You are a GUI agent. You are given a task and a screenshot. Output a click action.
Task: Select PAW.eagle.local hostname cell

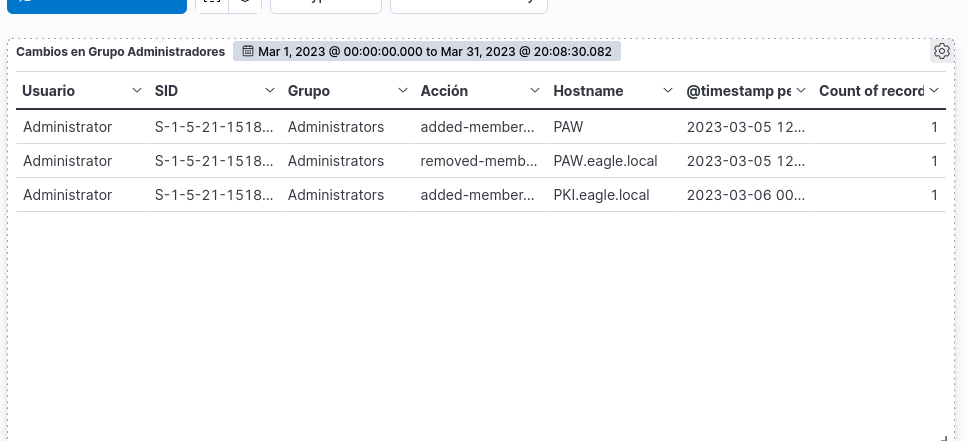(604, 161)
